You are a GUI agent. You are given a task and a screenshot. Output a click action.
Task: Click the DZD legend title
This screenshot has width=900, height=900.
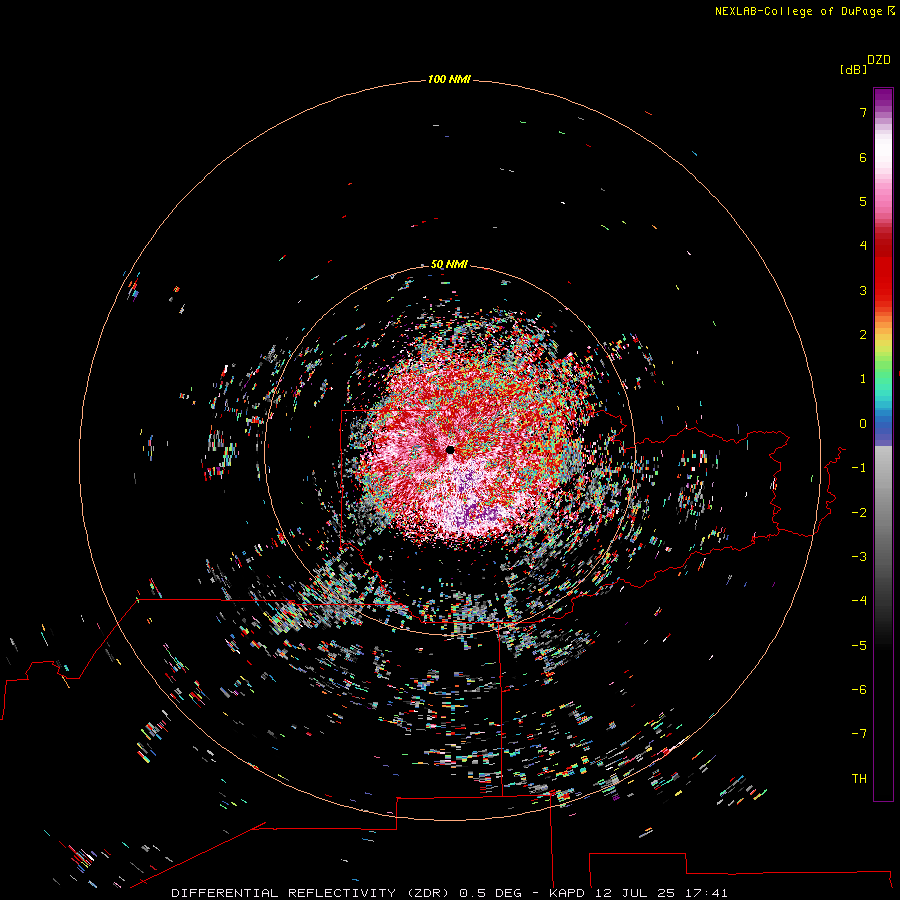[879, 60]
